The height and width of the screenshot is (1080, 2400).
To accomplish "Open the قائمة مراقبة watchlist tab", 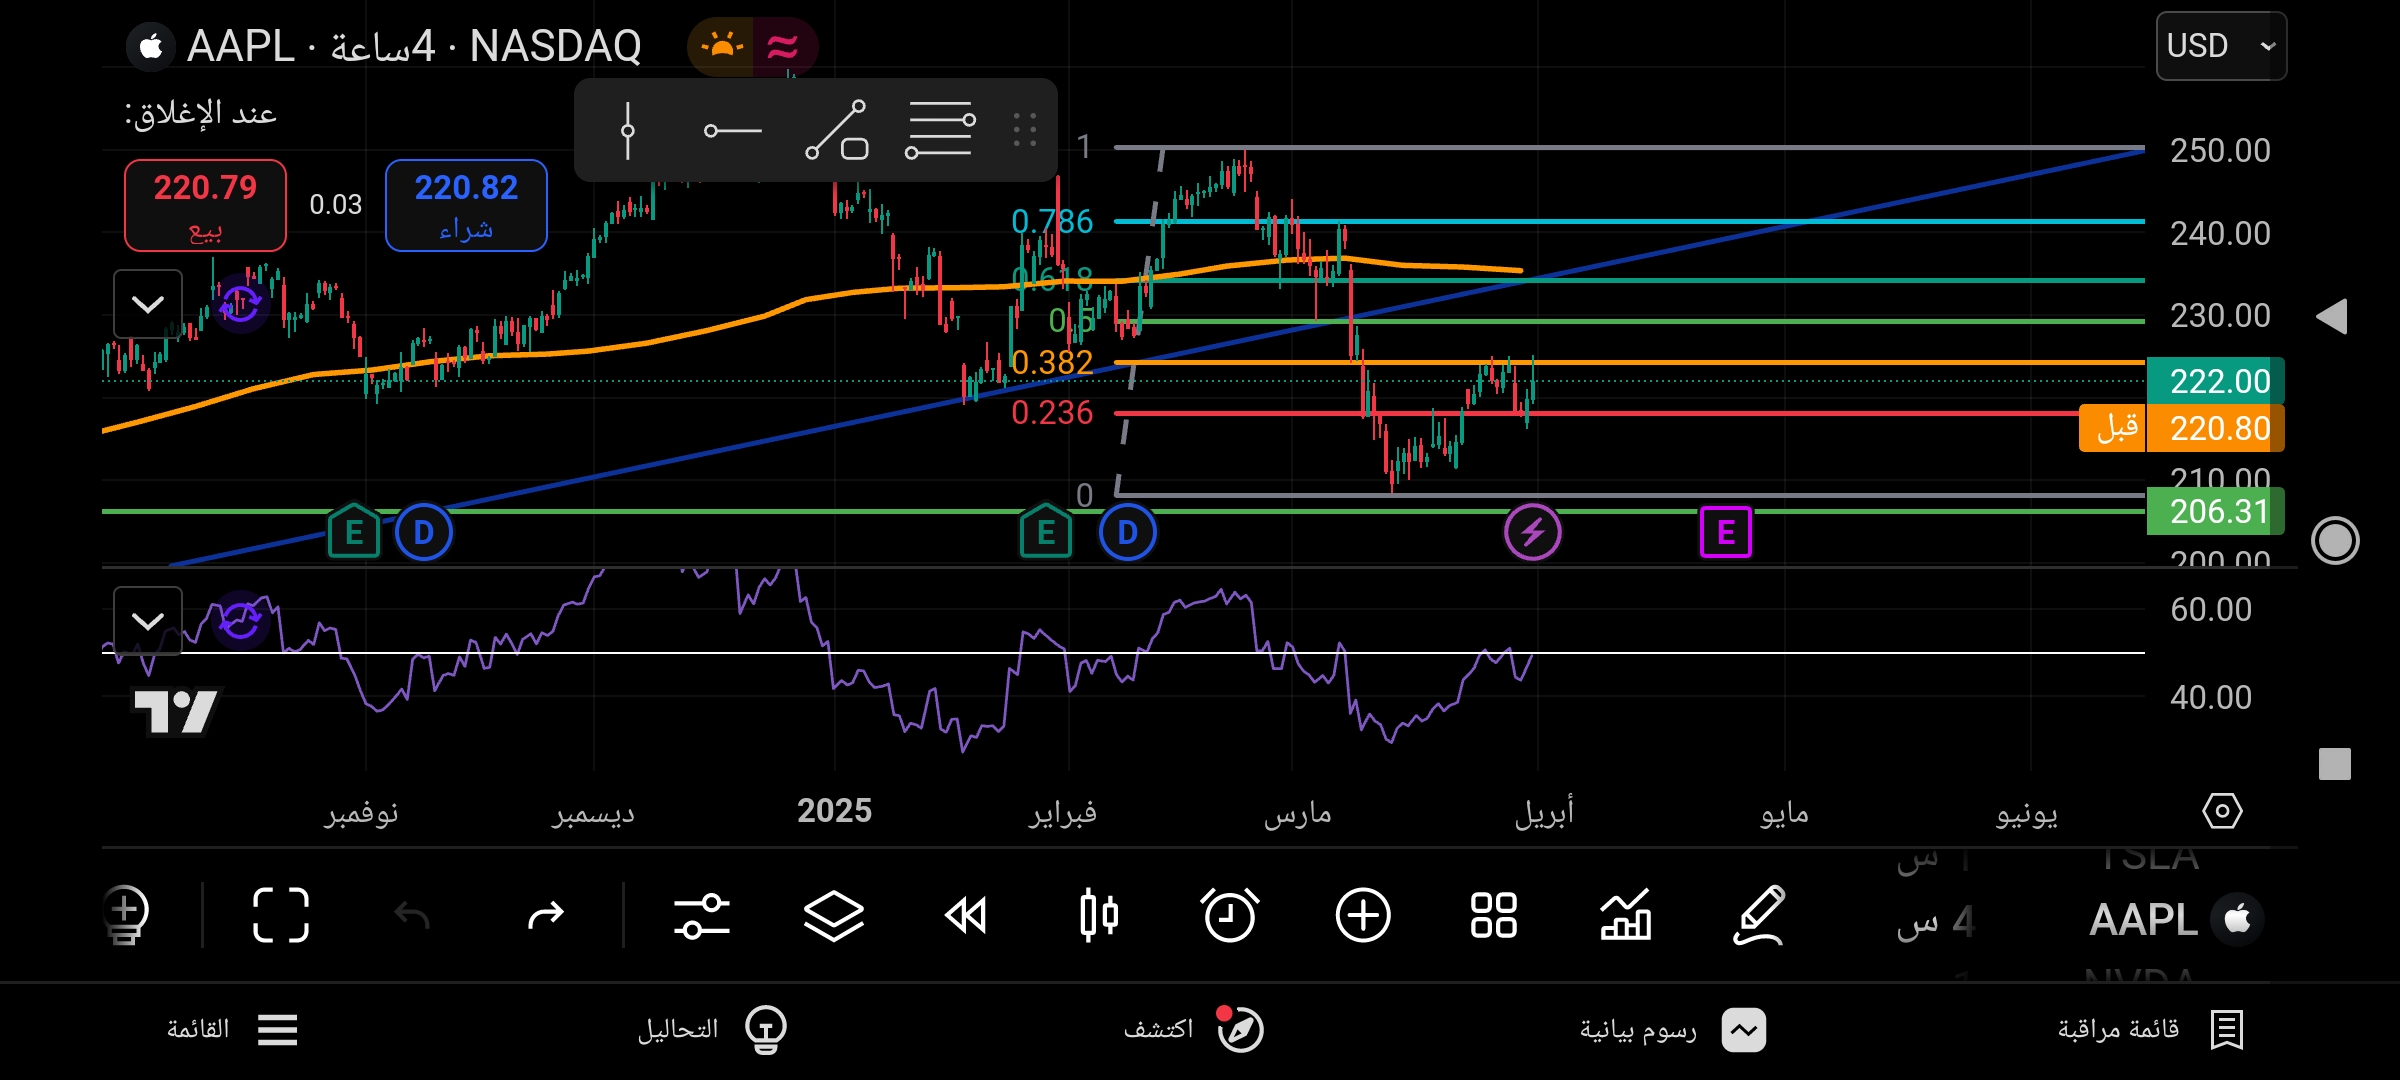I will [x=2151, y=1029].
